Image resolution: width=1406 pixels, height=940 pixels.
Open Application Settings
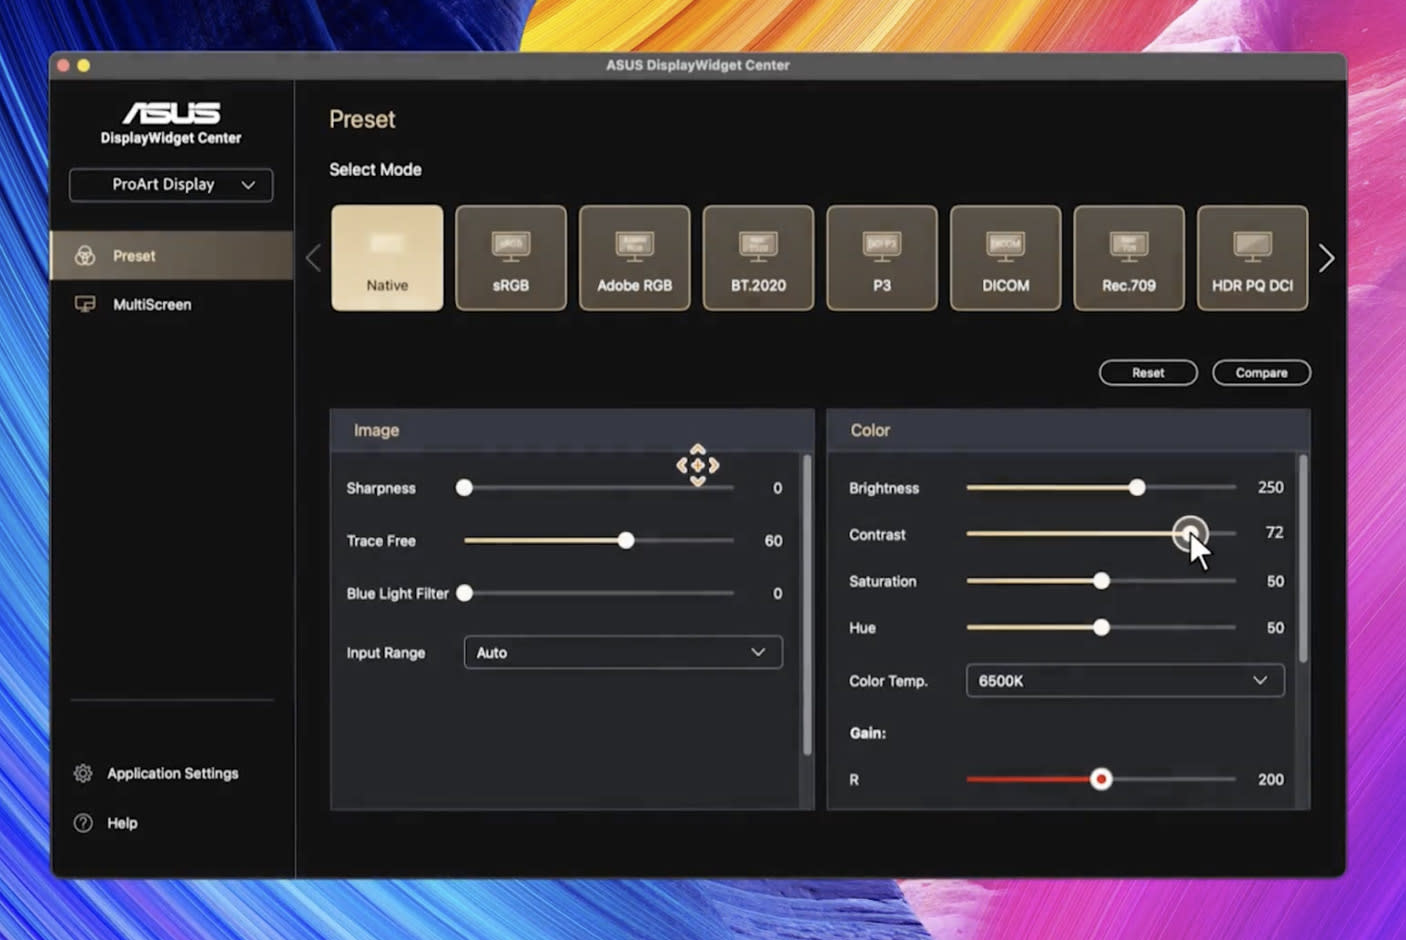(x=173, y=773)
